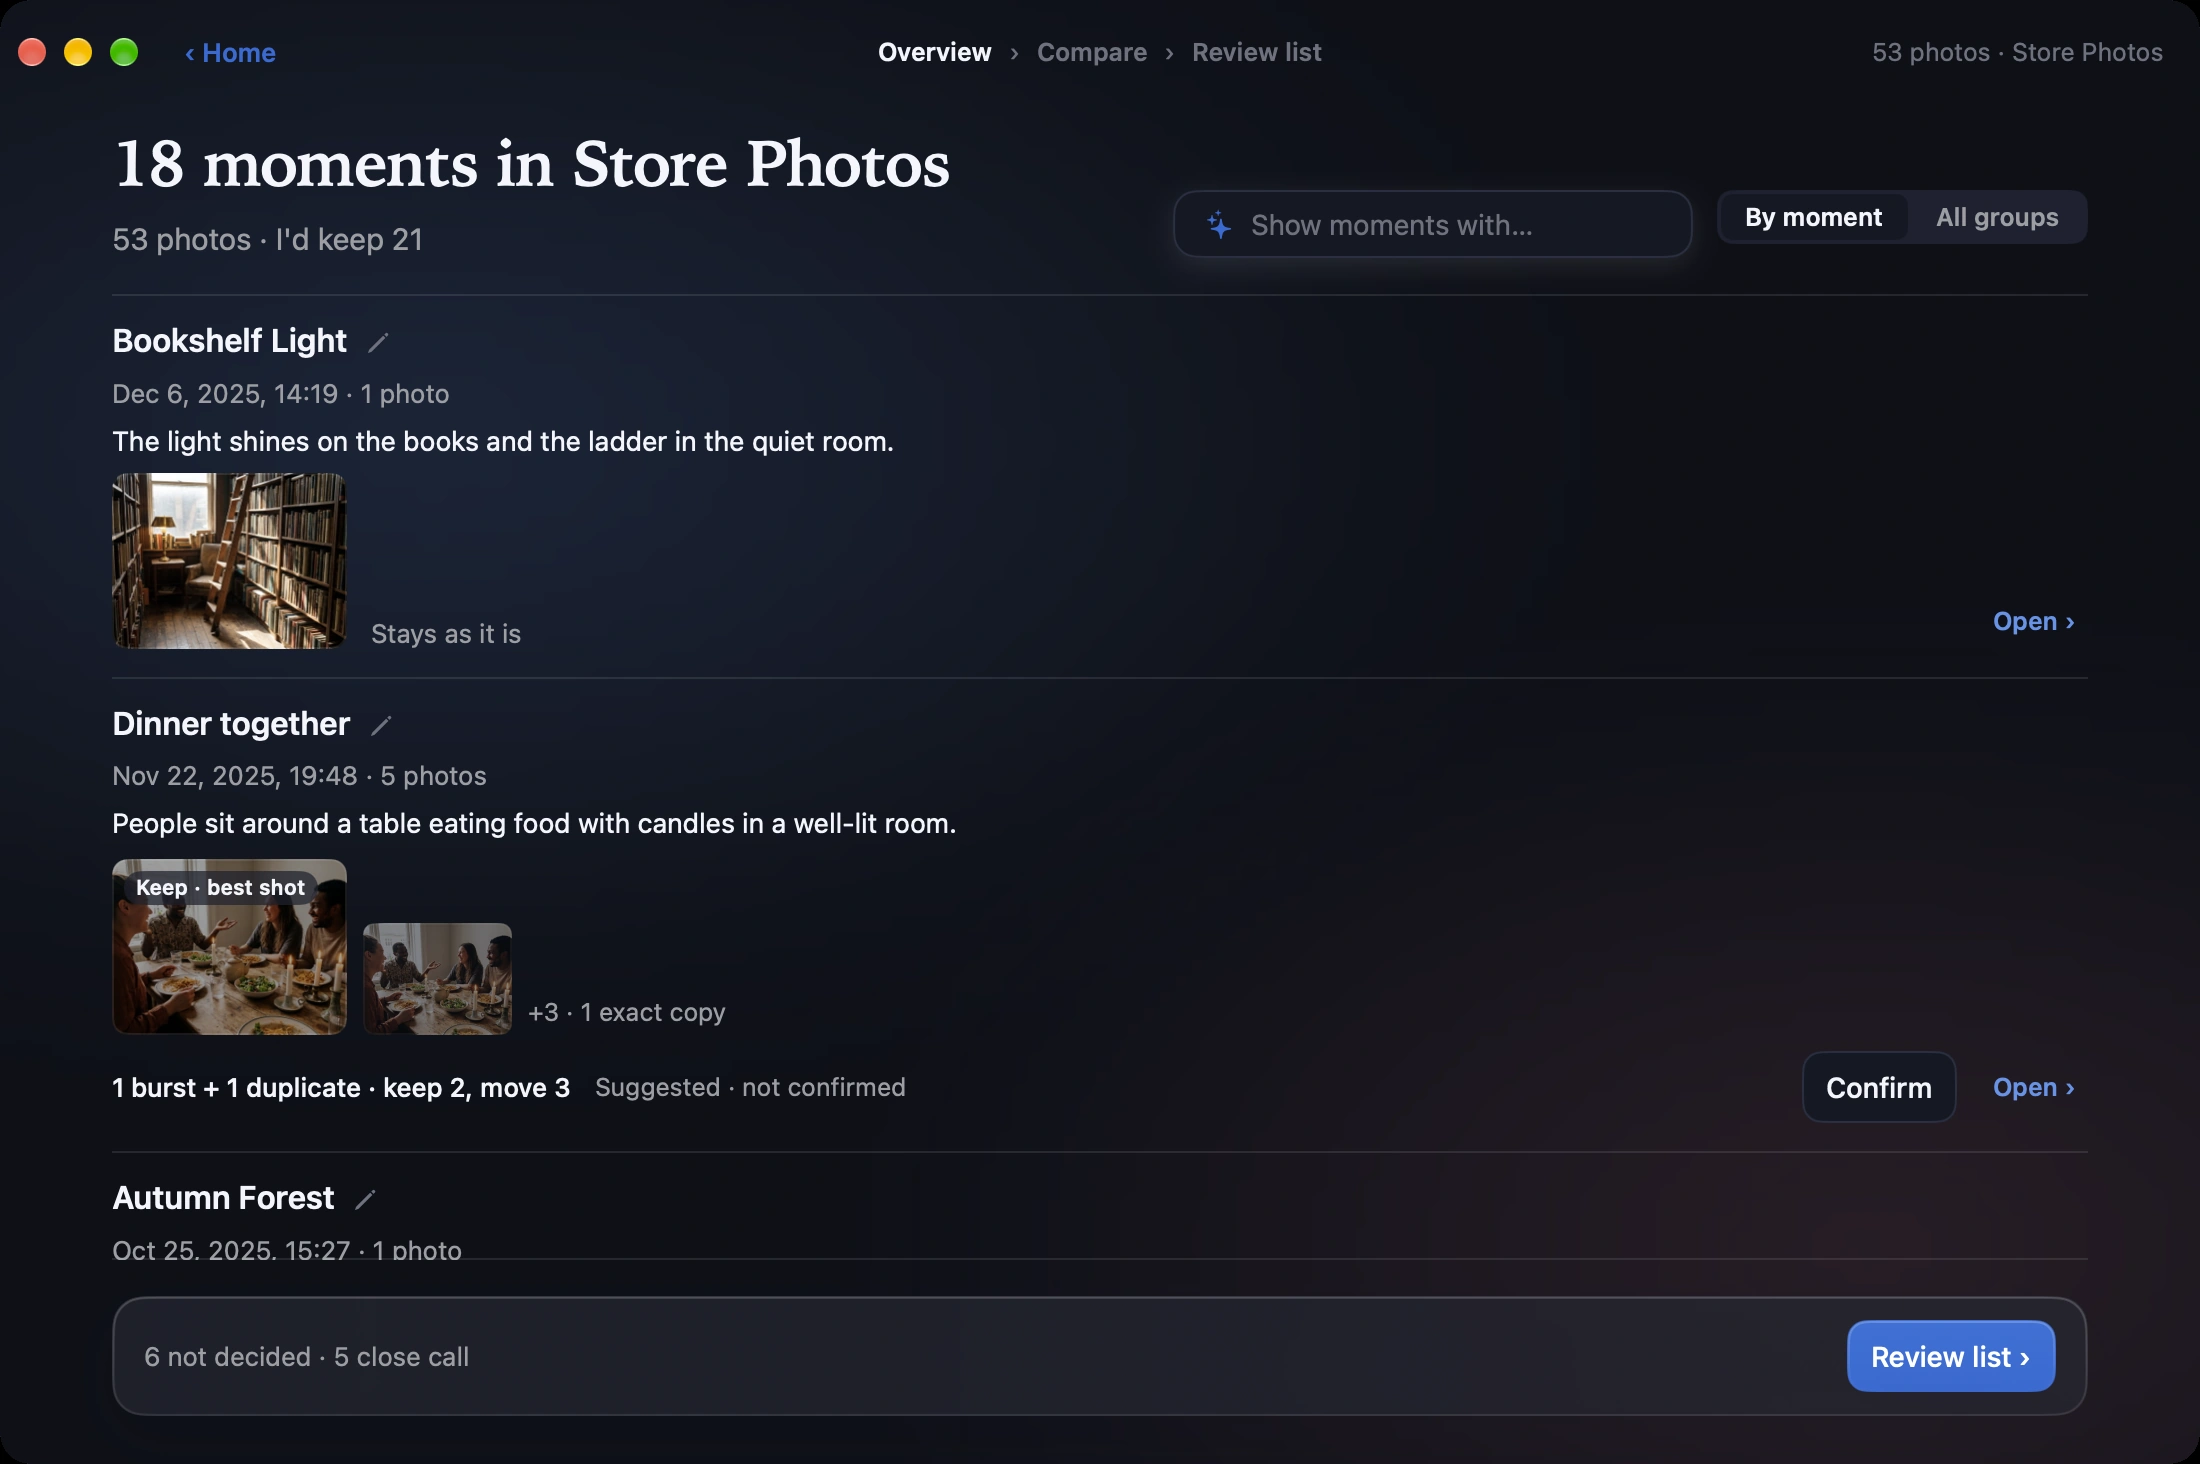This screenshot has height=1464, width=2200.
Task: Confirm the Dinner together suggestion
Action: 1878,1087
